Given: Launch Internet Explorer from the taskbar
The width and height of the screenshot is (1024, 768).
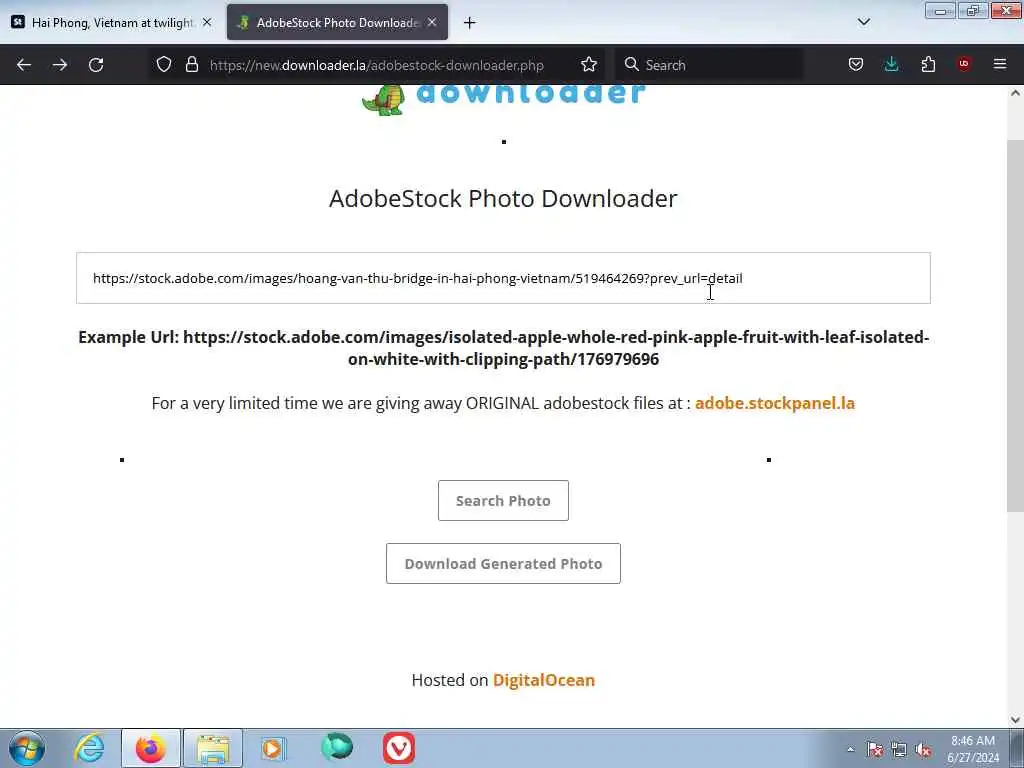Looking at the screenshot, I should 89,748.
